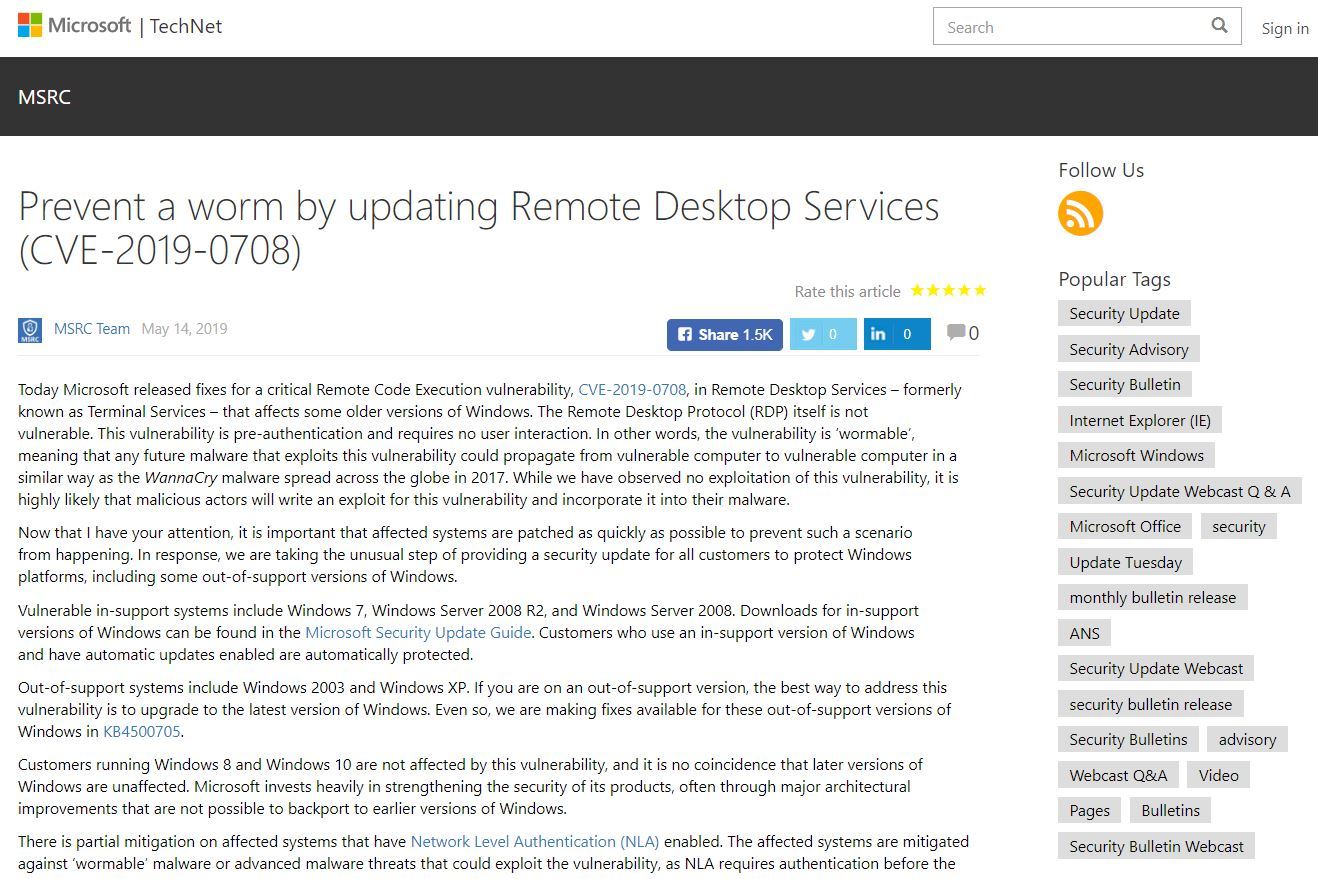The width and height of the screenshot is (1318, 879).
Task: Select the Security Bulletin Webcast tag
Action: [1157, 846]
